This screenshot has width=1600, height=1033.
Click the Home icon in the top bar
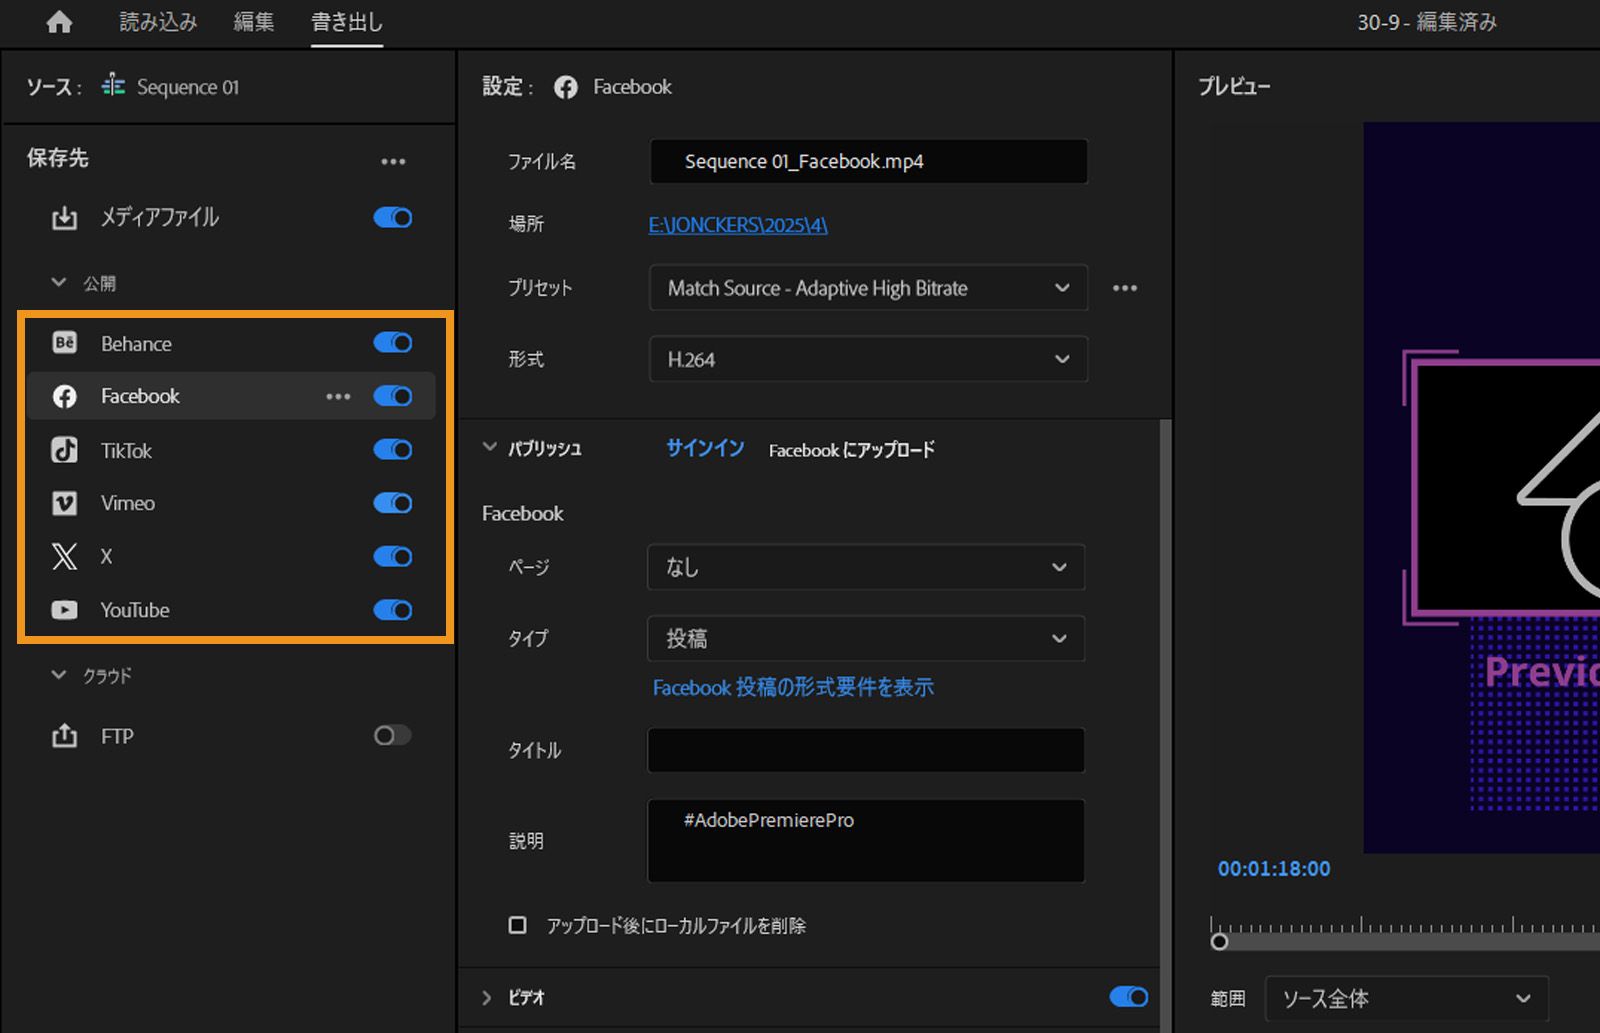[x=57, y=21]
